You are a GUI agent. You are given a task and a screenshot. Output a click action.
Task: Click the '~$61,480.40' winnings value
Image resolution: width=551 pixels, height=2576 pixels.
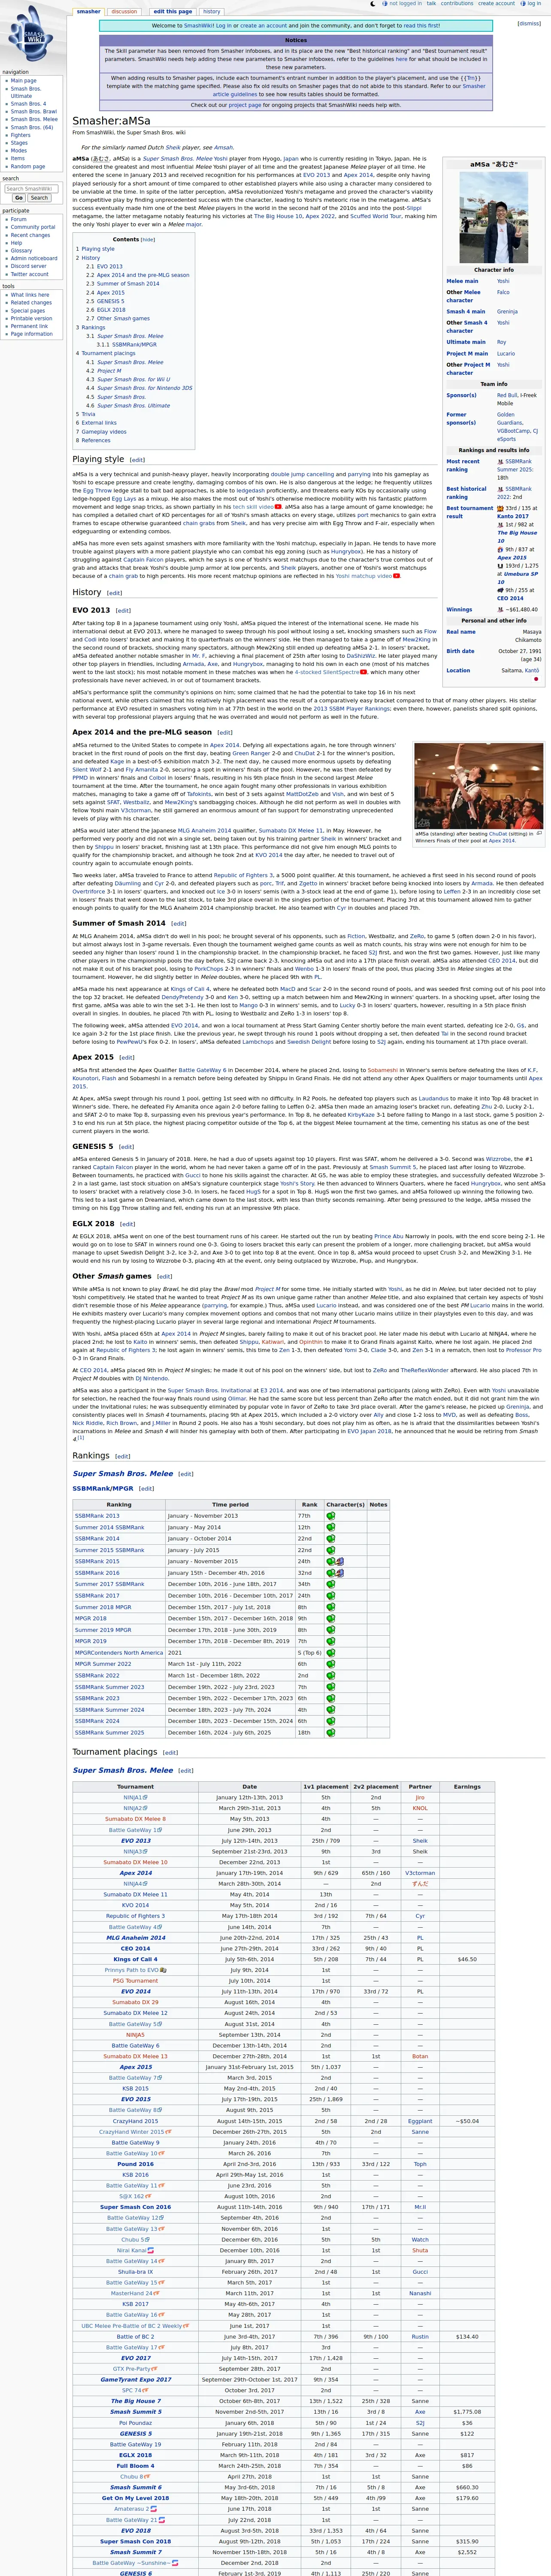coord(521,609)
